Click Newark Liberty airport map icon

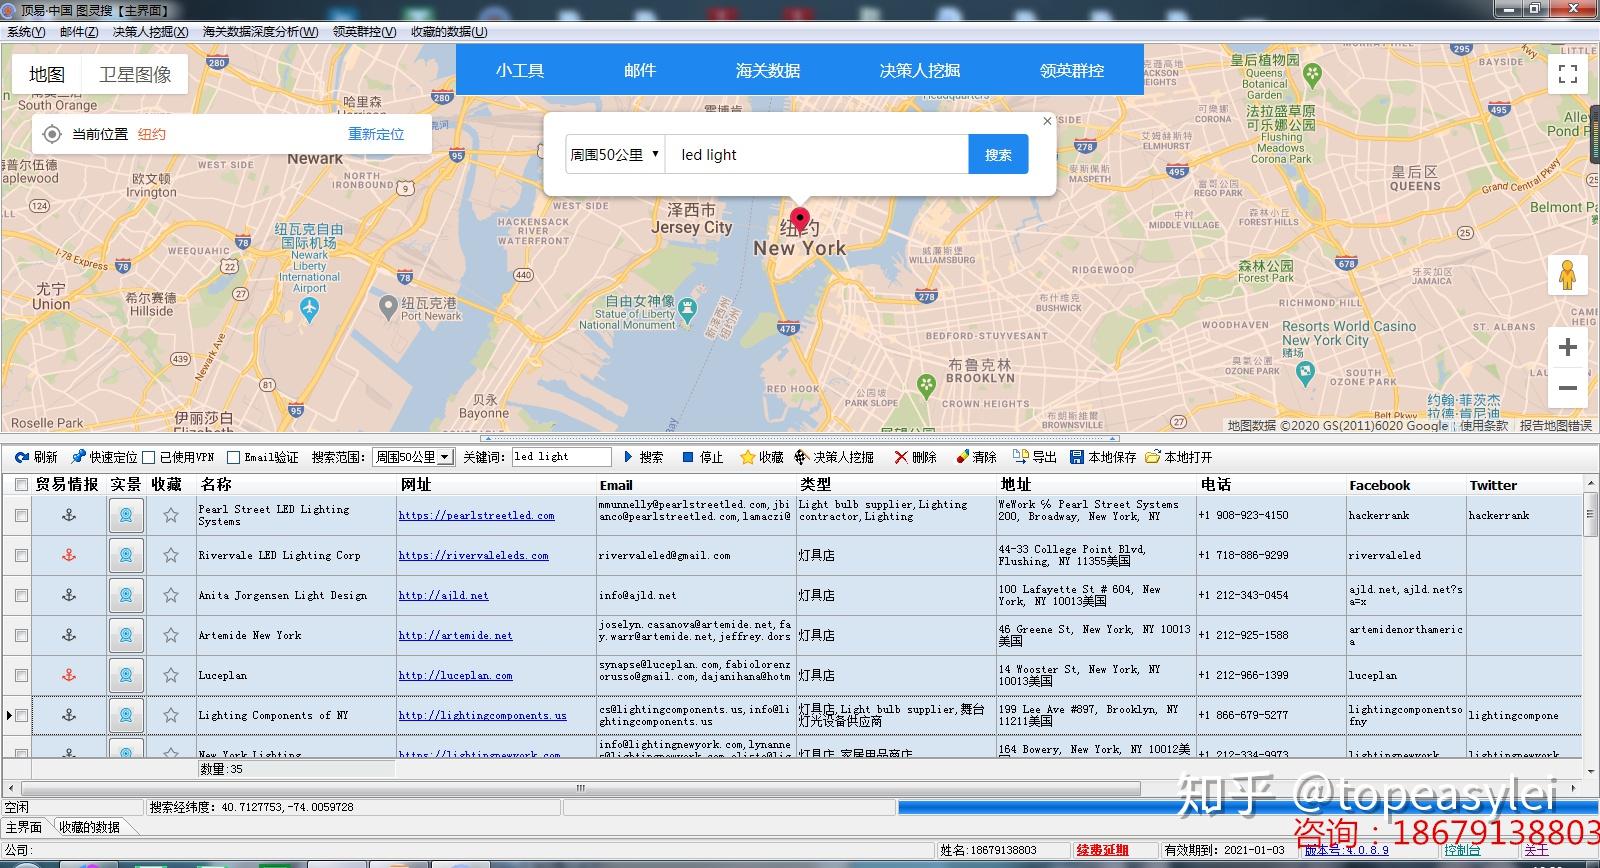point(310,309)
